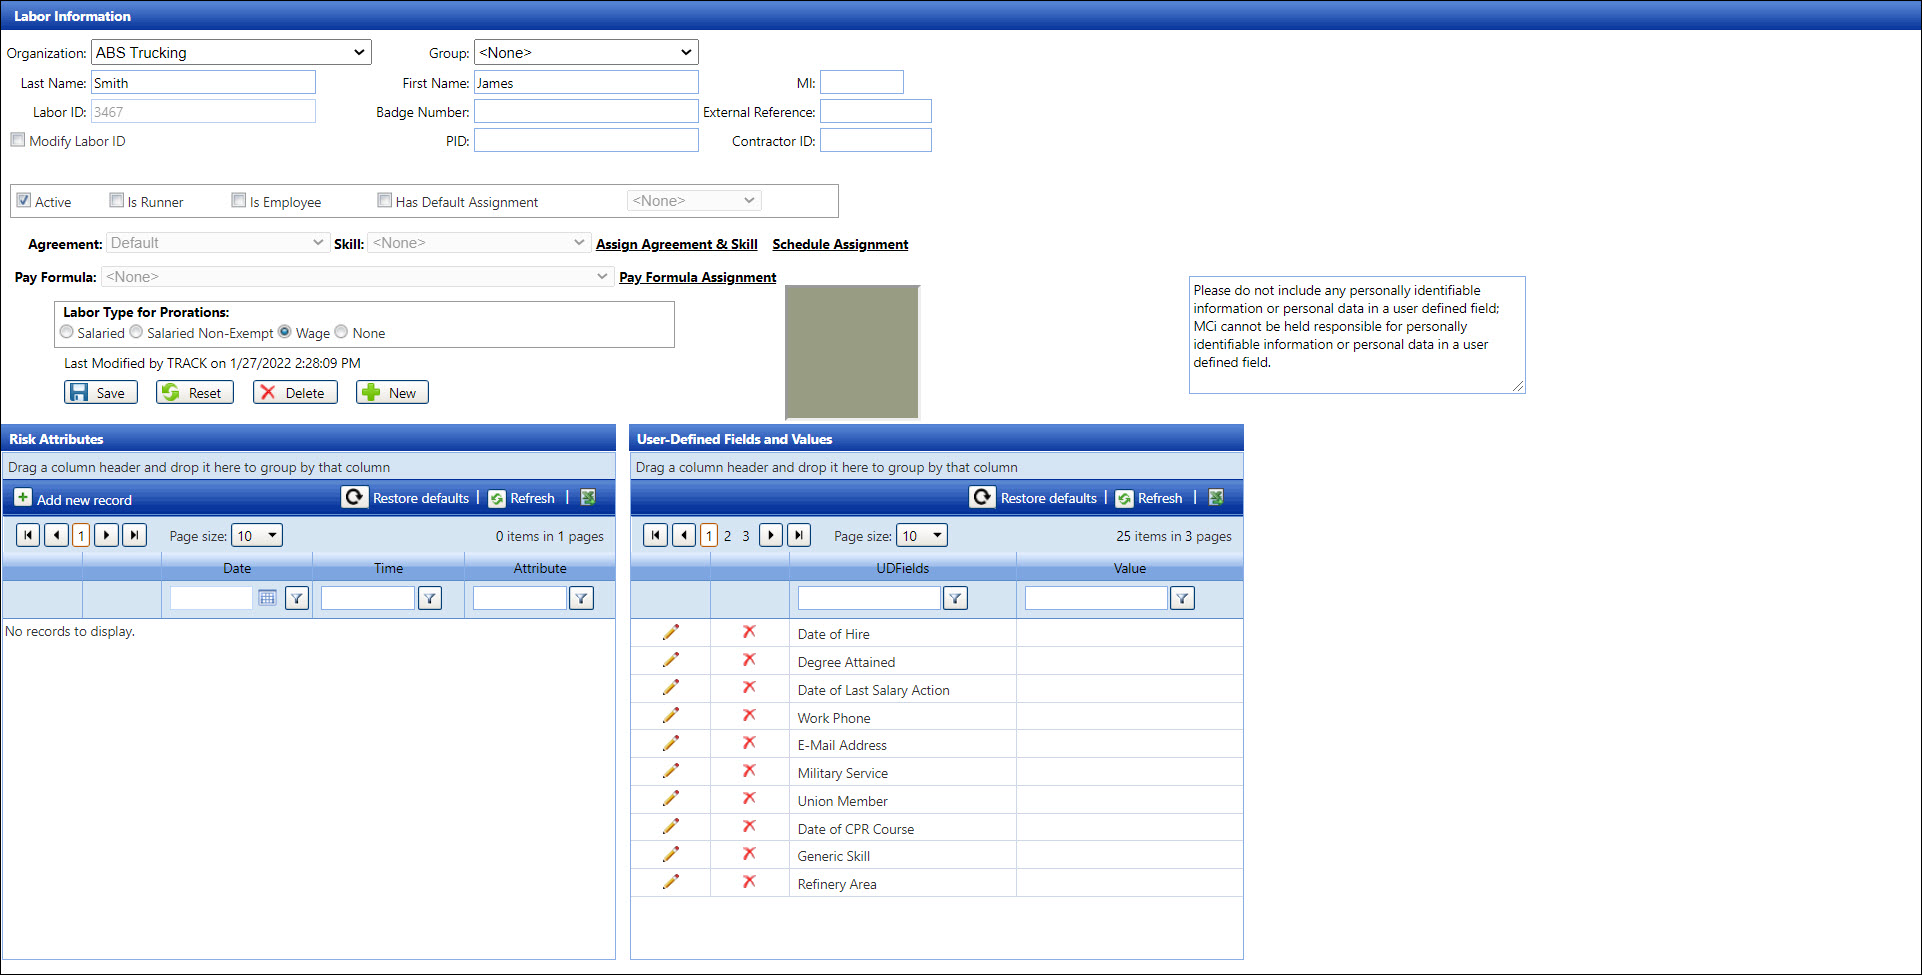The height and width of the screenshot is (975, 1922).
Task: Go to next page in User-Defined Fields
Action: [x=771, y=536]
